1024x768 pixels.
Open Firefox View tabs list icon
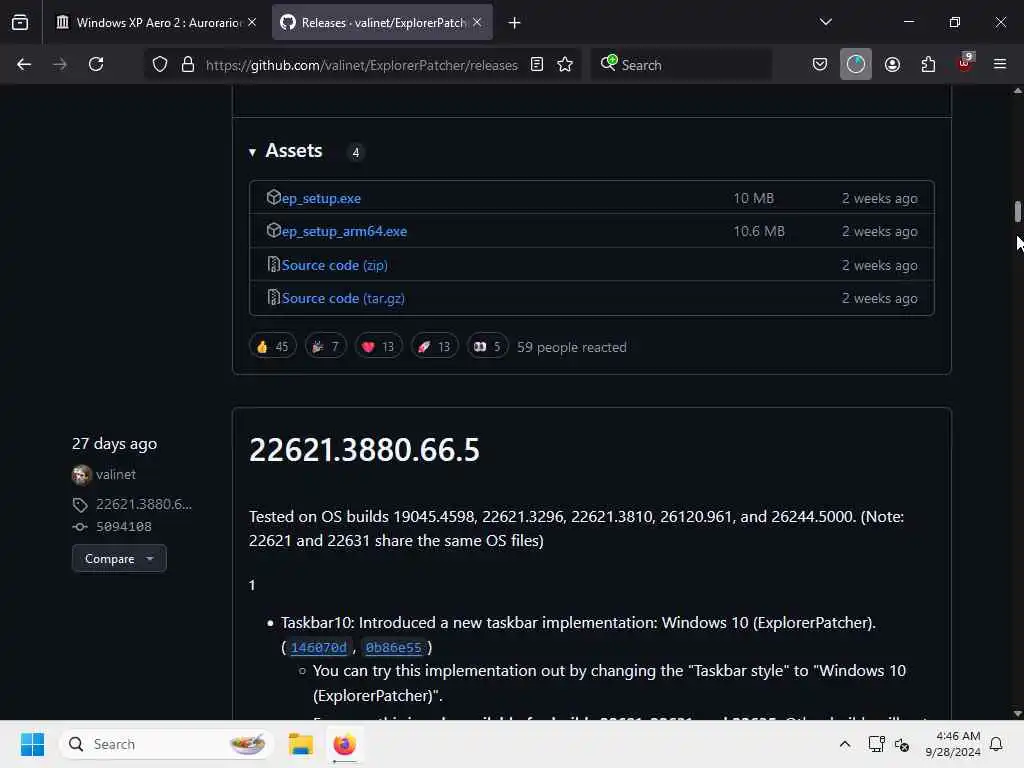(x=20, y=23)
